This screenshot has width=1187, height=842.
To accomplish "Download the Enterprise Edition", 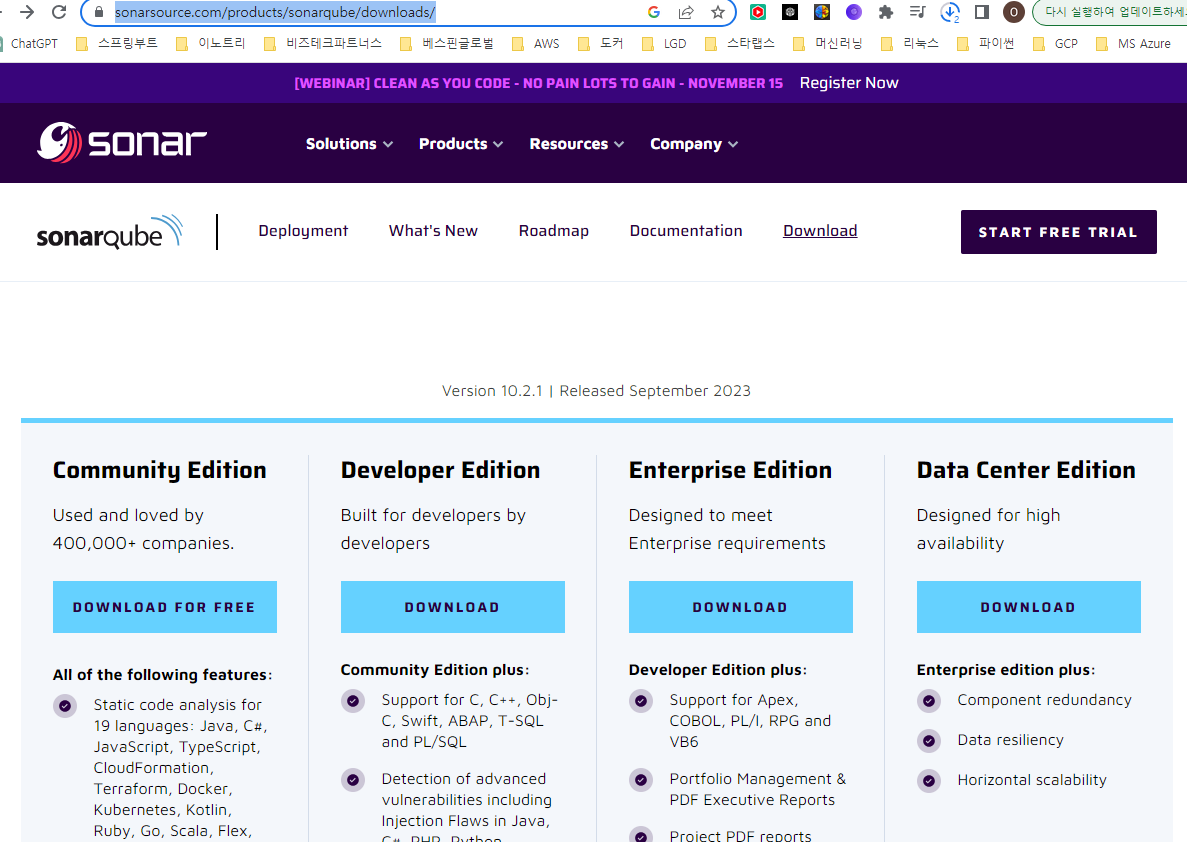I will (740, 607).
